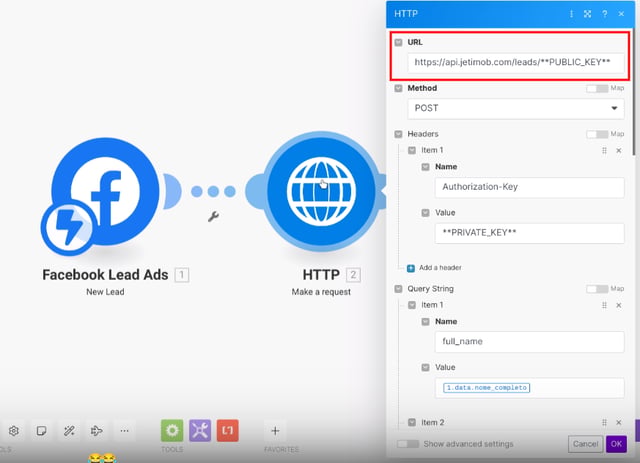Click the OK button
The image size is (640, 463).
(x=616, y=444)
